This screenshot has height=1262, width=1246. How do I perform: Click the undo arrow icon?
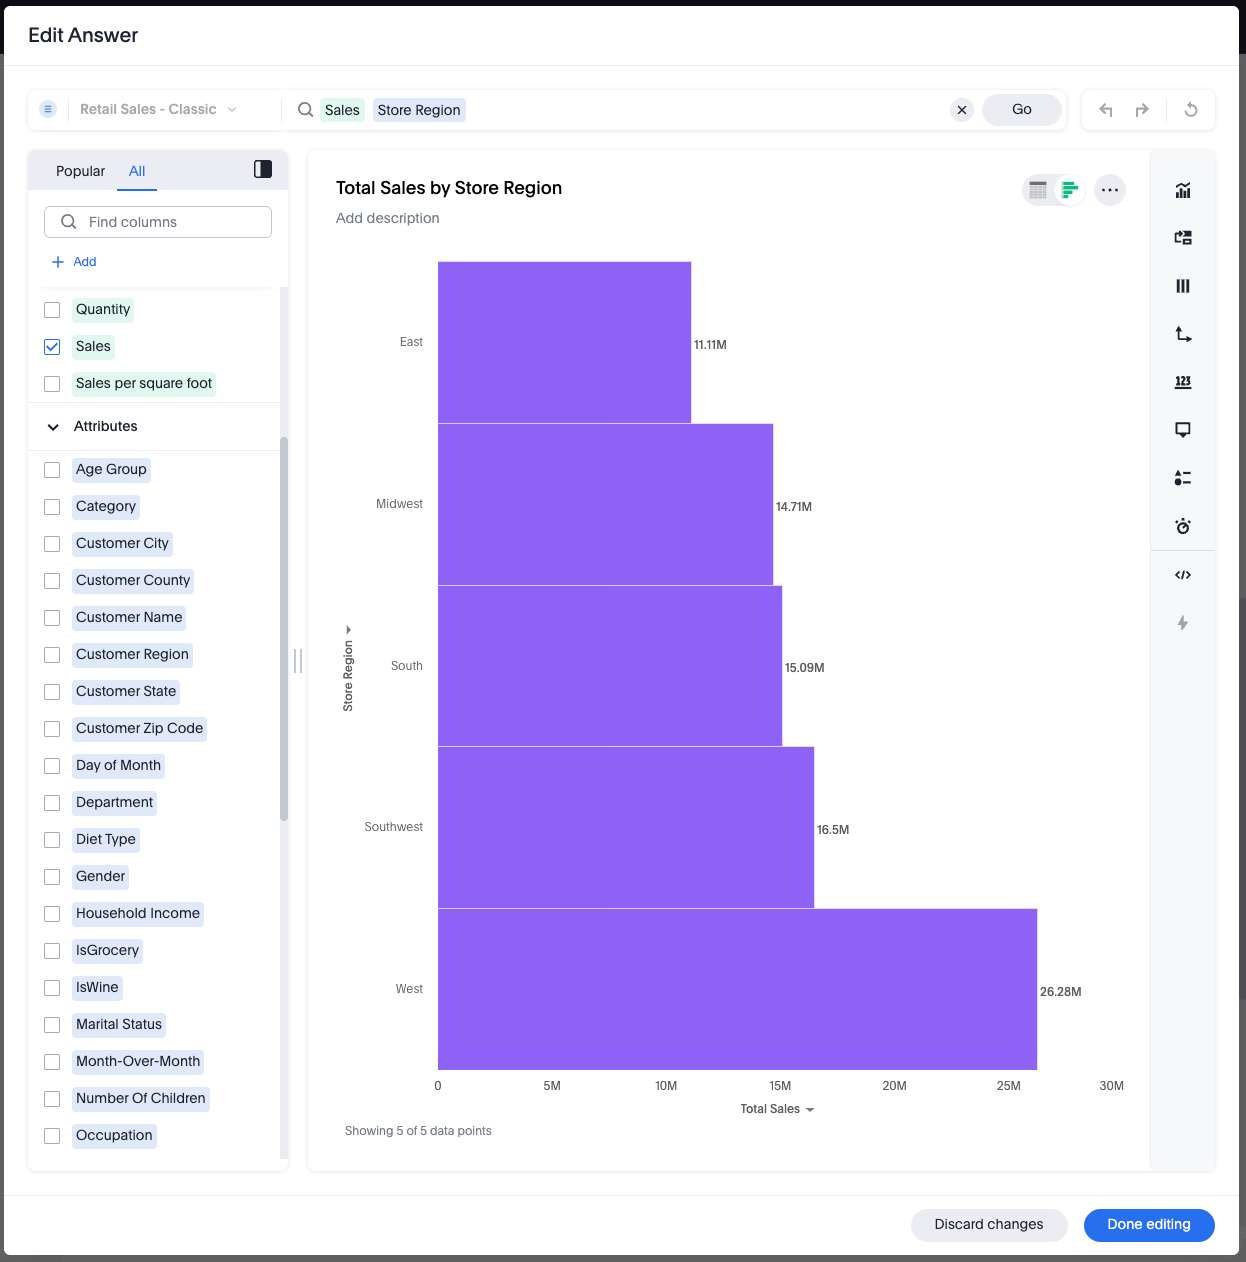(1106, 110)
